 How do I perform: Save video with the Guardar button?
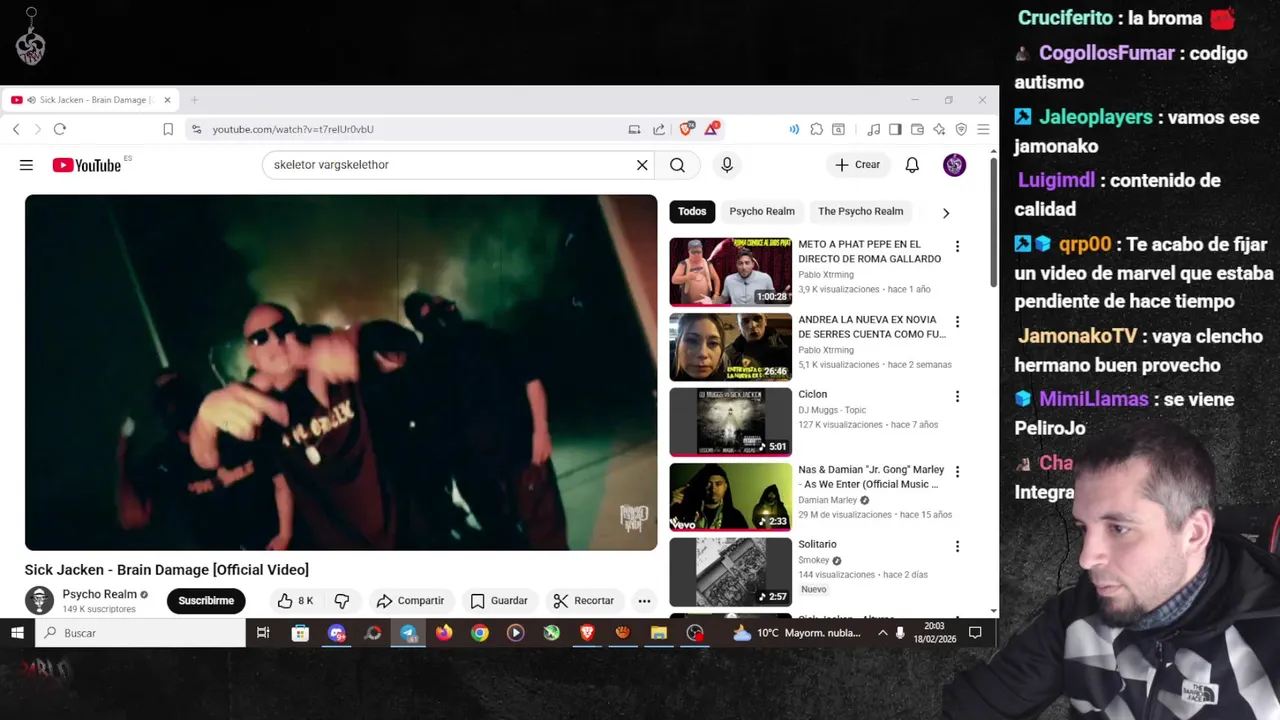click(x=499, y=601)
